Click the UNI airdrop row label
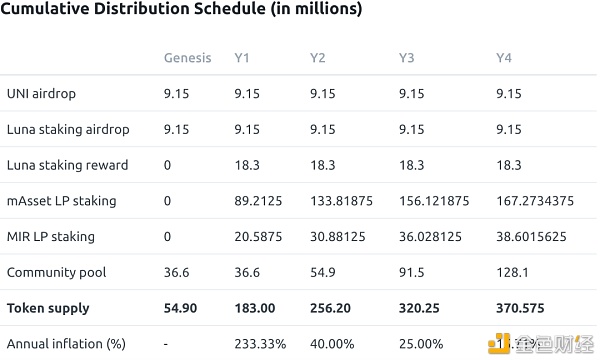 point(41,94)
